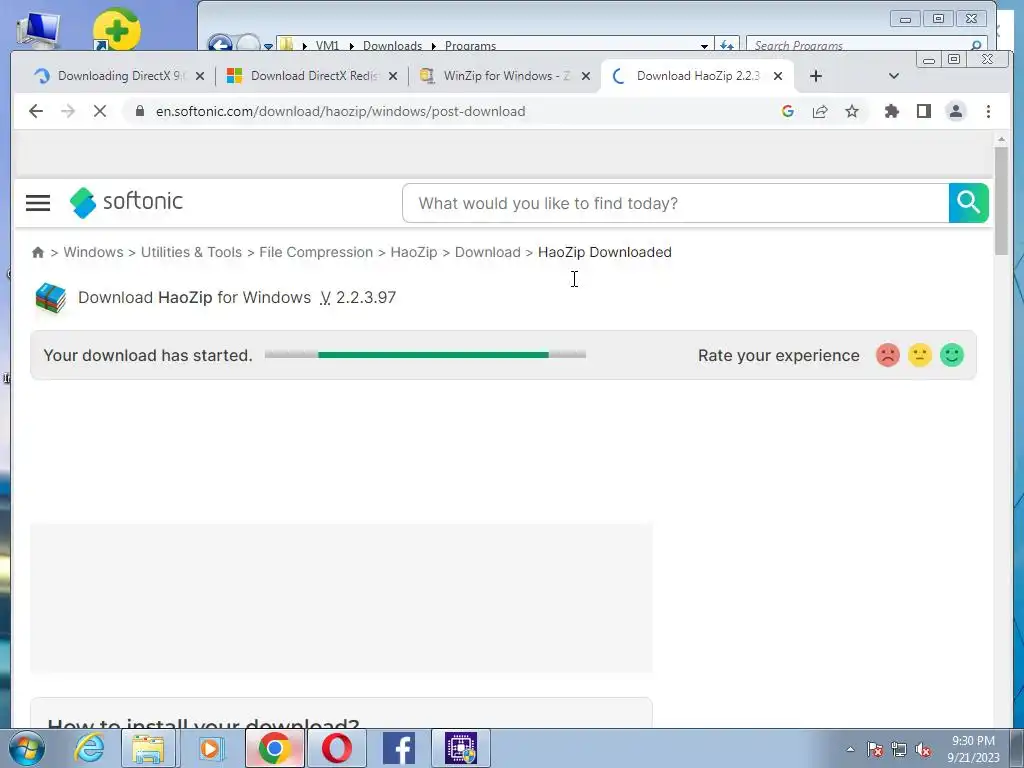
Task: Open a new Chrome tab
Action: click(815, 76)
